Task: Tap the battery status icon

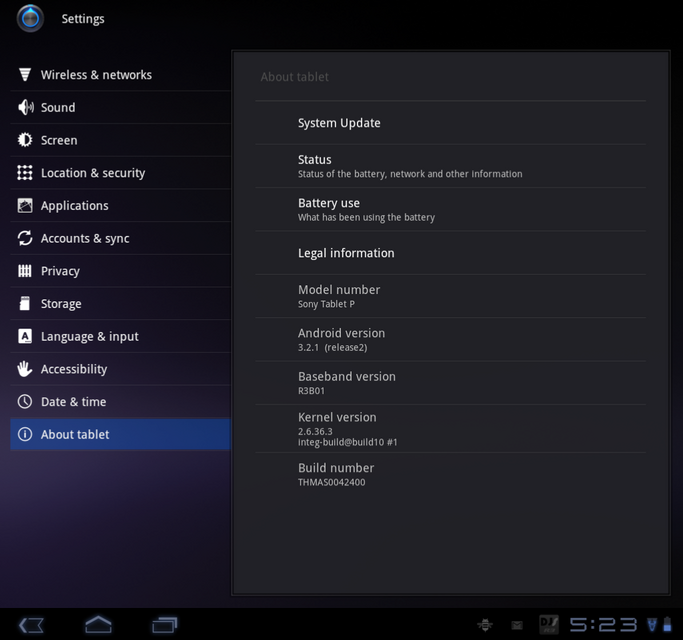Action: pos(667,625)
